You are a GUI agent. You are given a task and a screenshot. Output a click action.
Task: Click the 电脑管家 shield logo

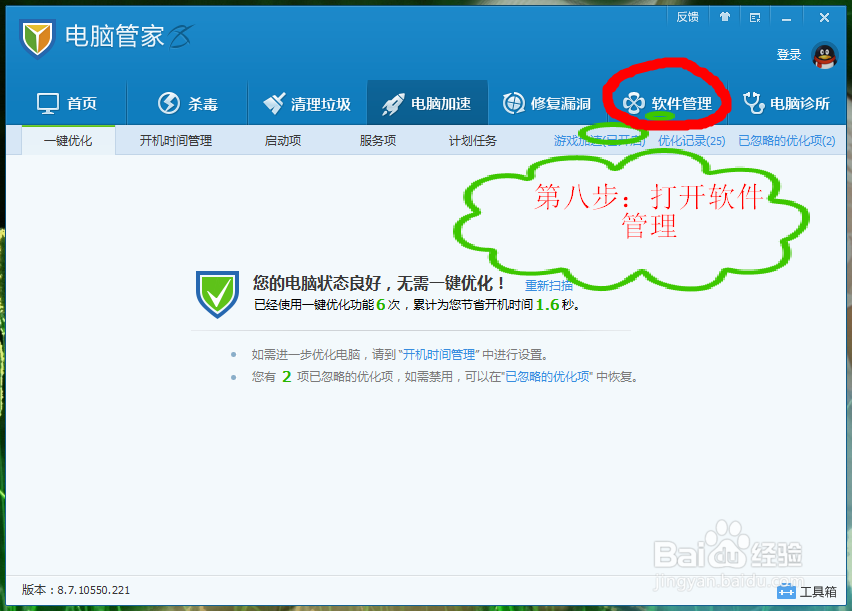37,38
